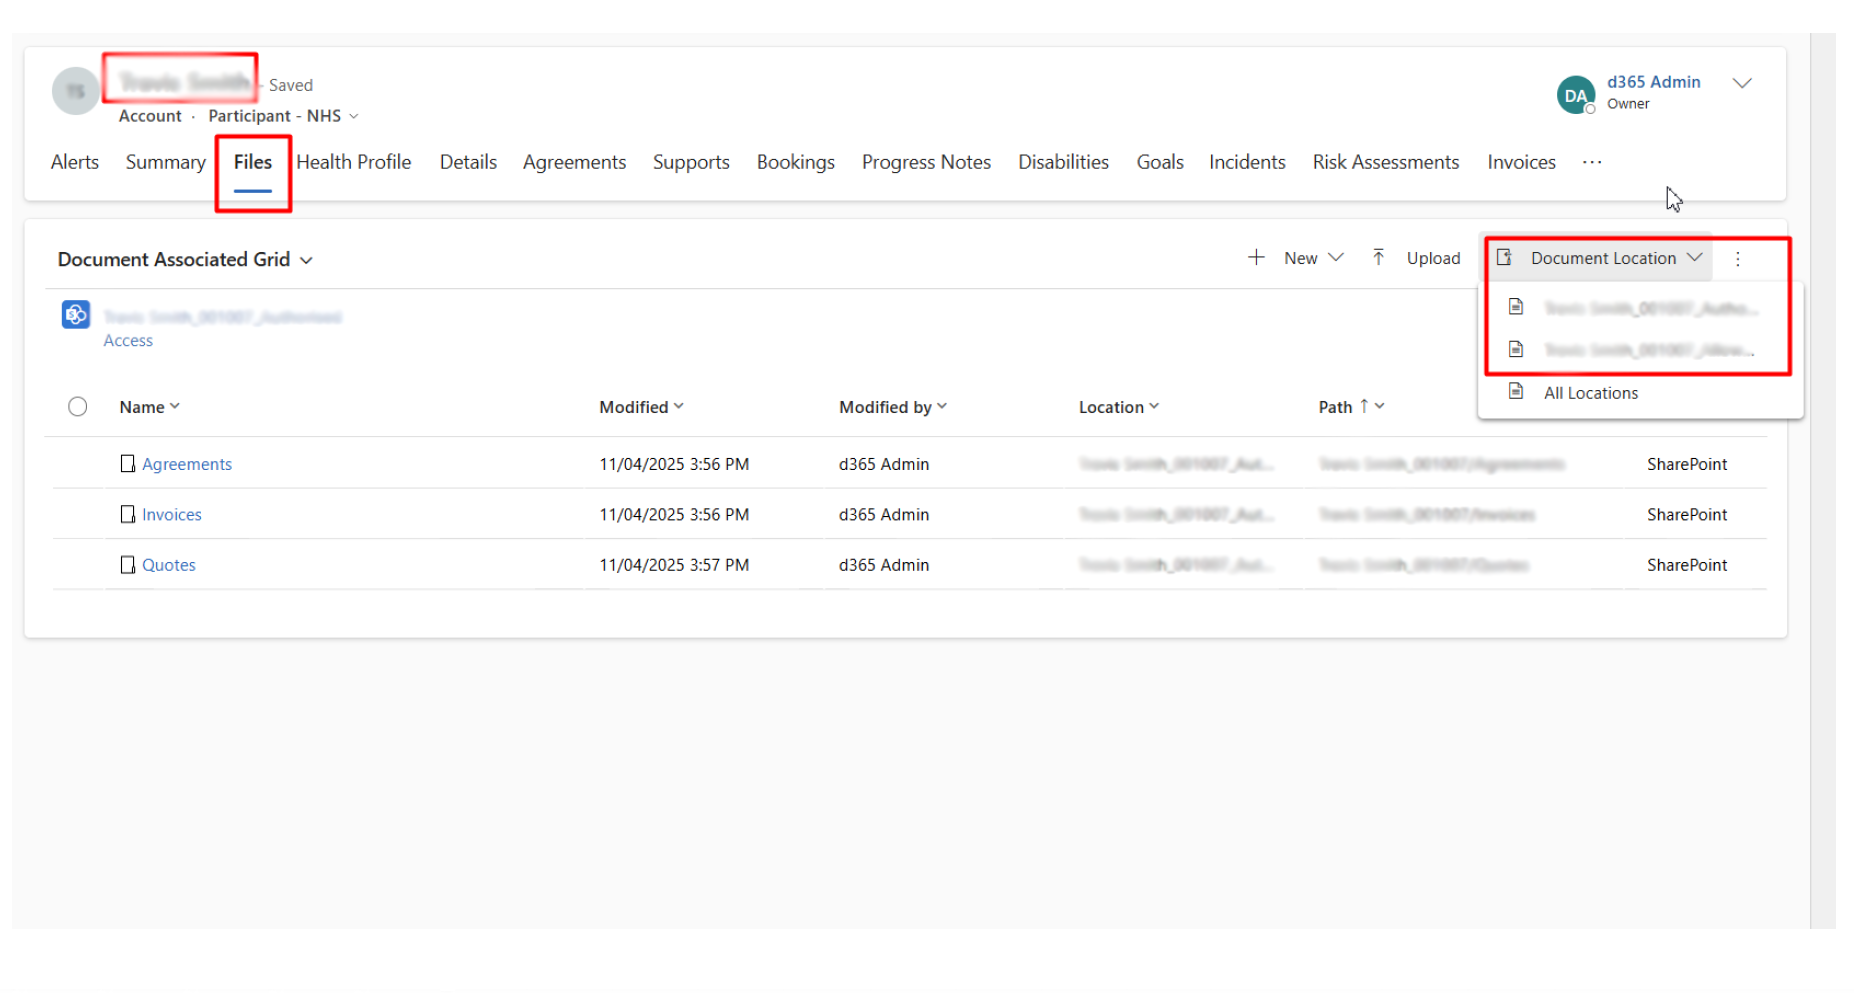Show more tabs via the ellipsis
This screenshot has width=1854, height=994.
pos(1592,162)
